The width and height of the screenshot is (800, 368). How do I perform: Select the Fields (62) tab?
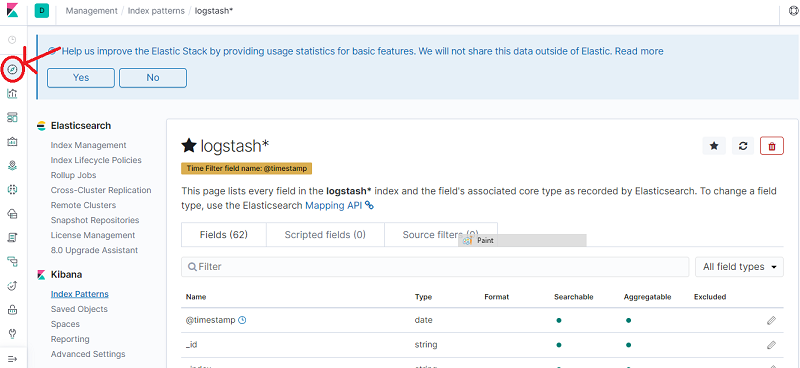223,235
